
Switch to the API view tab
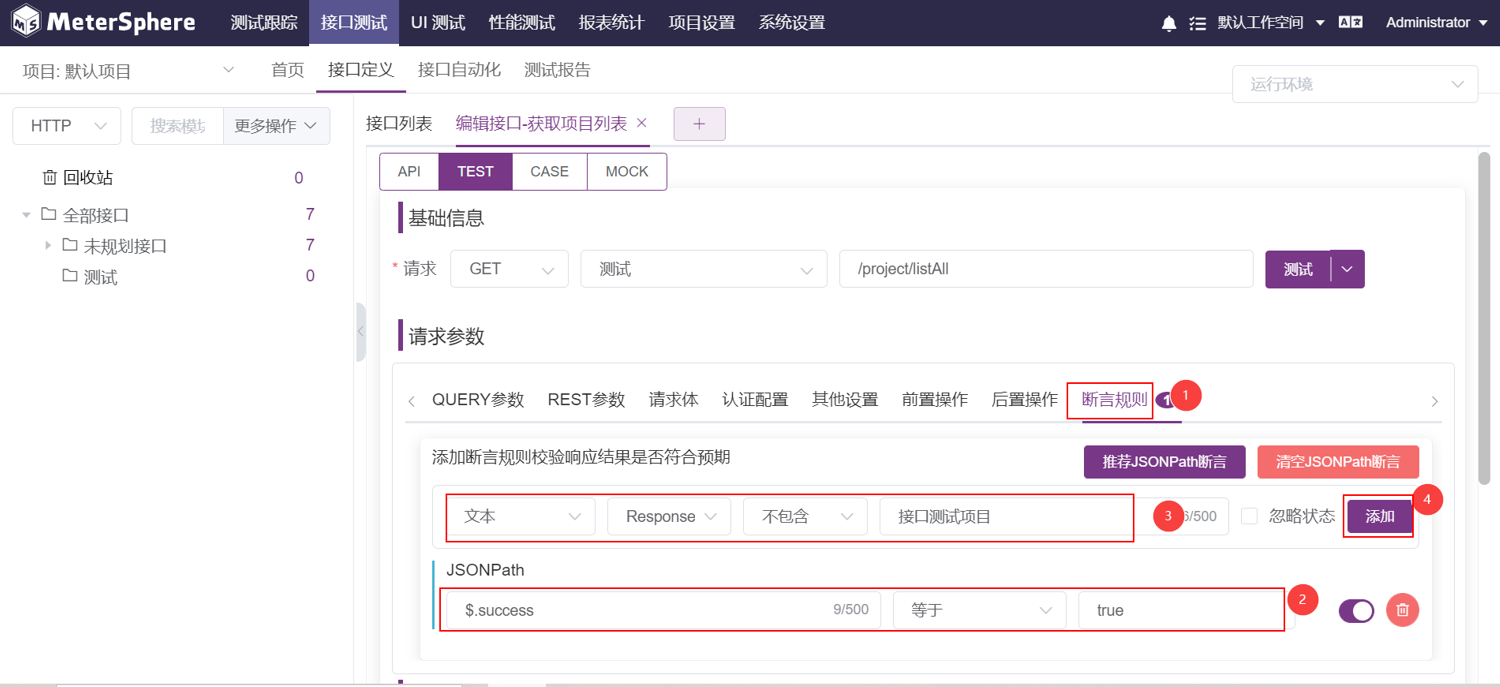(x=409, y=172)
